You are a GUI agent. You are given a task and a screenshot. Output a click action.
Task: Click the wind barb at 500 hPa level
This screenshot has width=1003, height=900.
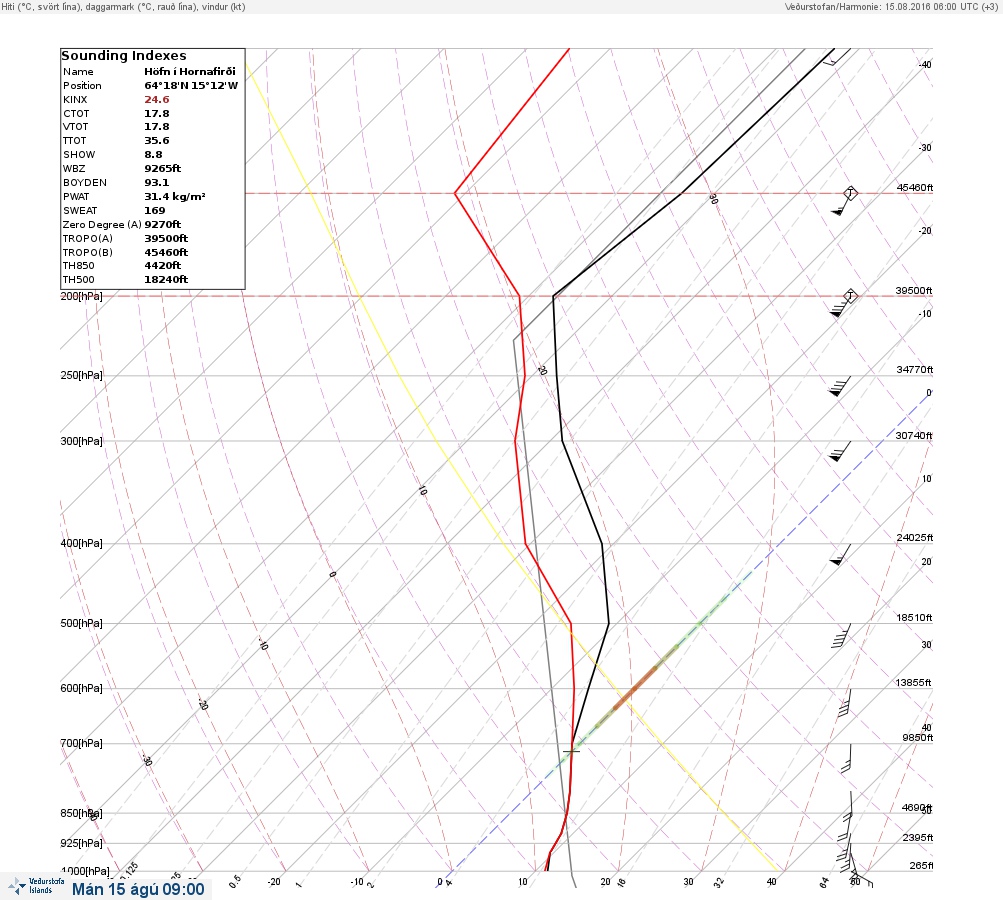[x=841, y=636]
